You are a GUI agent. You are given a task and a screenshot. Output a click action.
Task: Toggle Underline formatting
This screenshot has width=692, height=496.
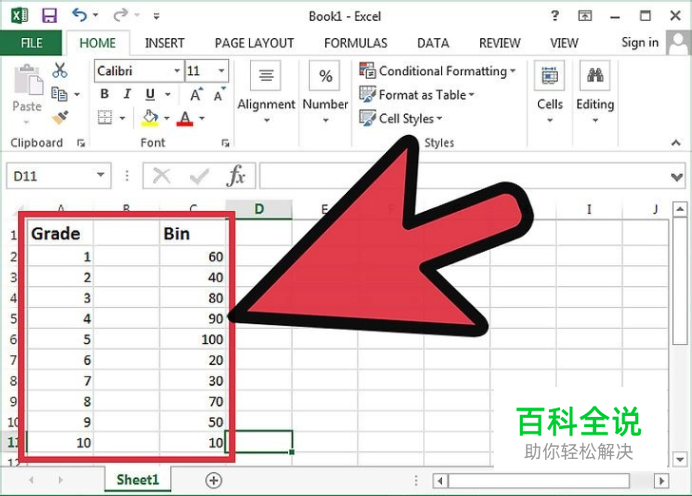coord(150,94)
